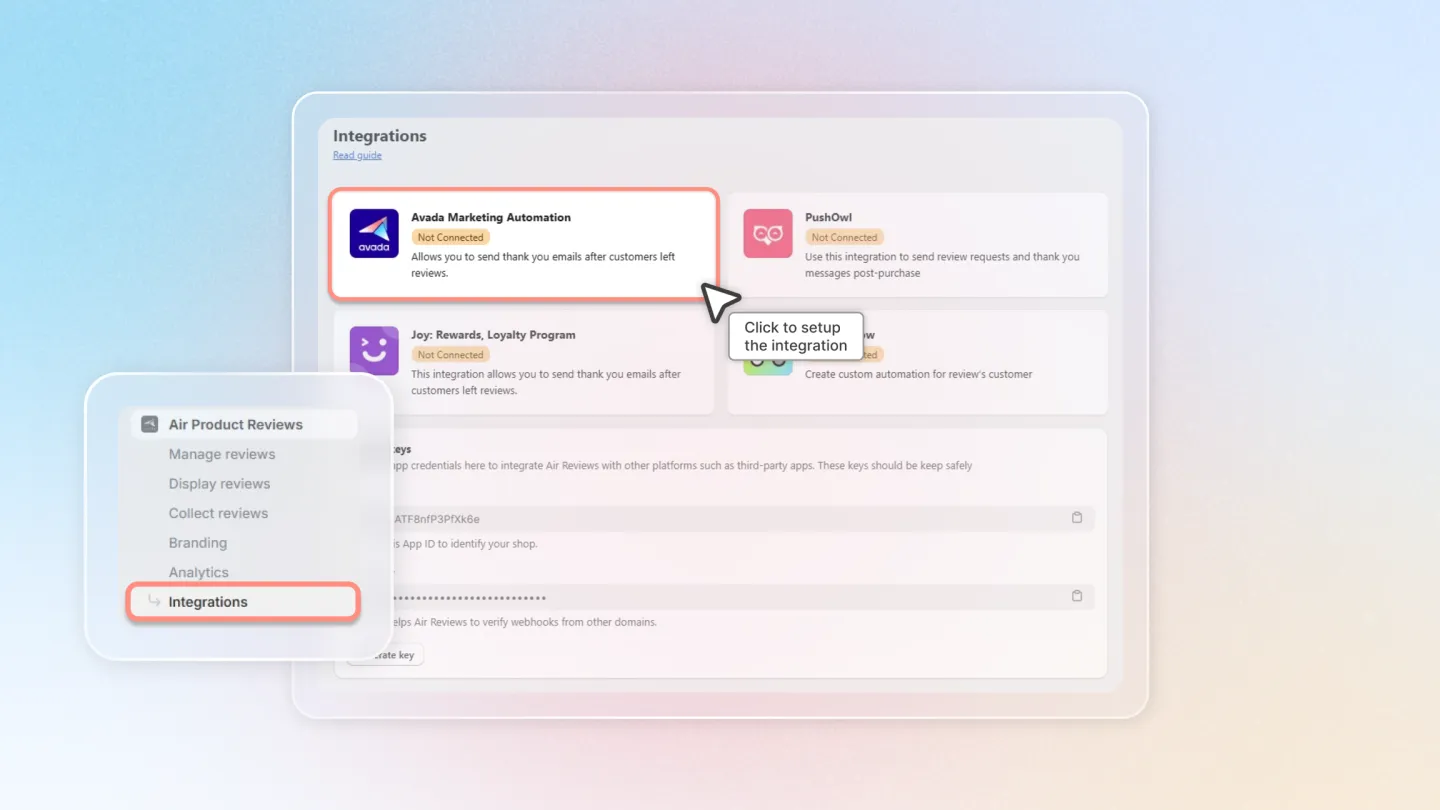Screen dimensions: 1440x810
Task: Click Joy's Not Connected badge
Action: click(450, 355)
